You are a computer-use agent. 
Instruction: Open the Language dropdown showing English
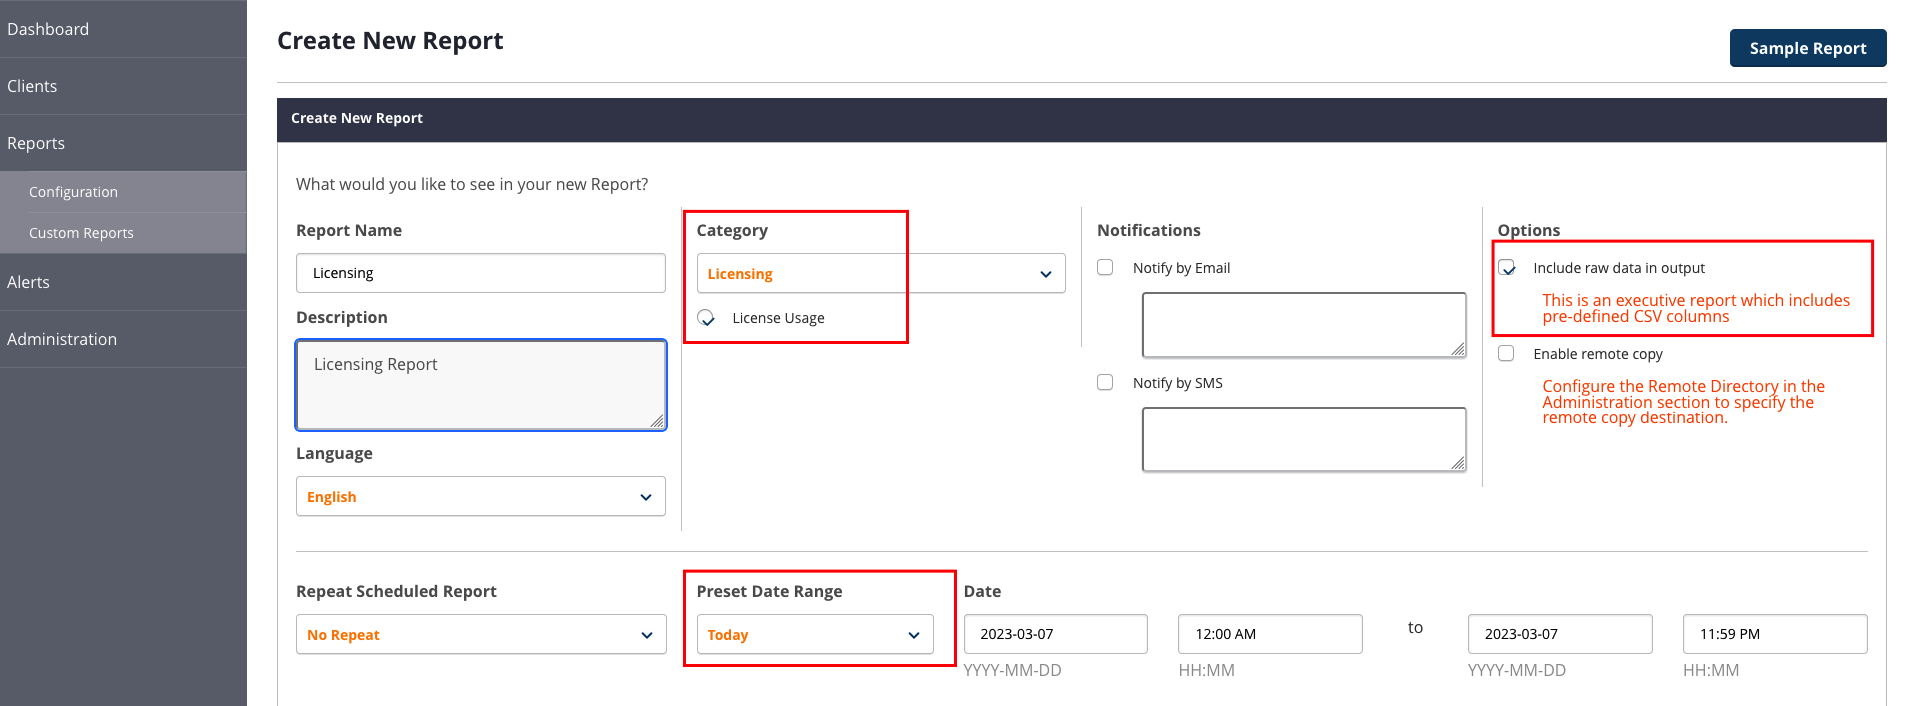481,496
